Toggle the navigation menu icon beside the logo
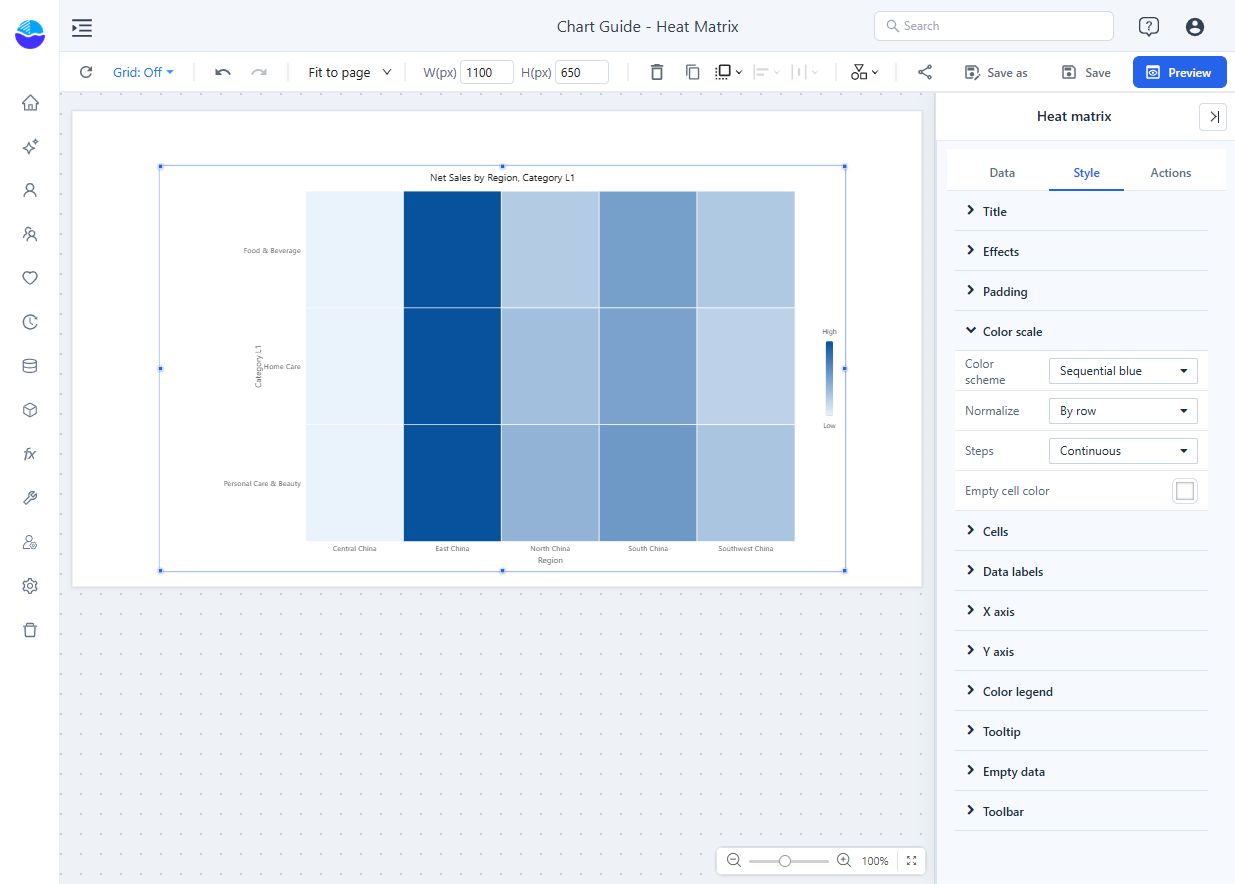The image size is (1235, 884). click(82, 27)
